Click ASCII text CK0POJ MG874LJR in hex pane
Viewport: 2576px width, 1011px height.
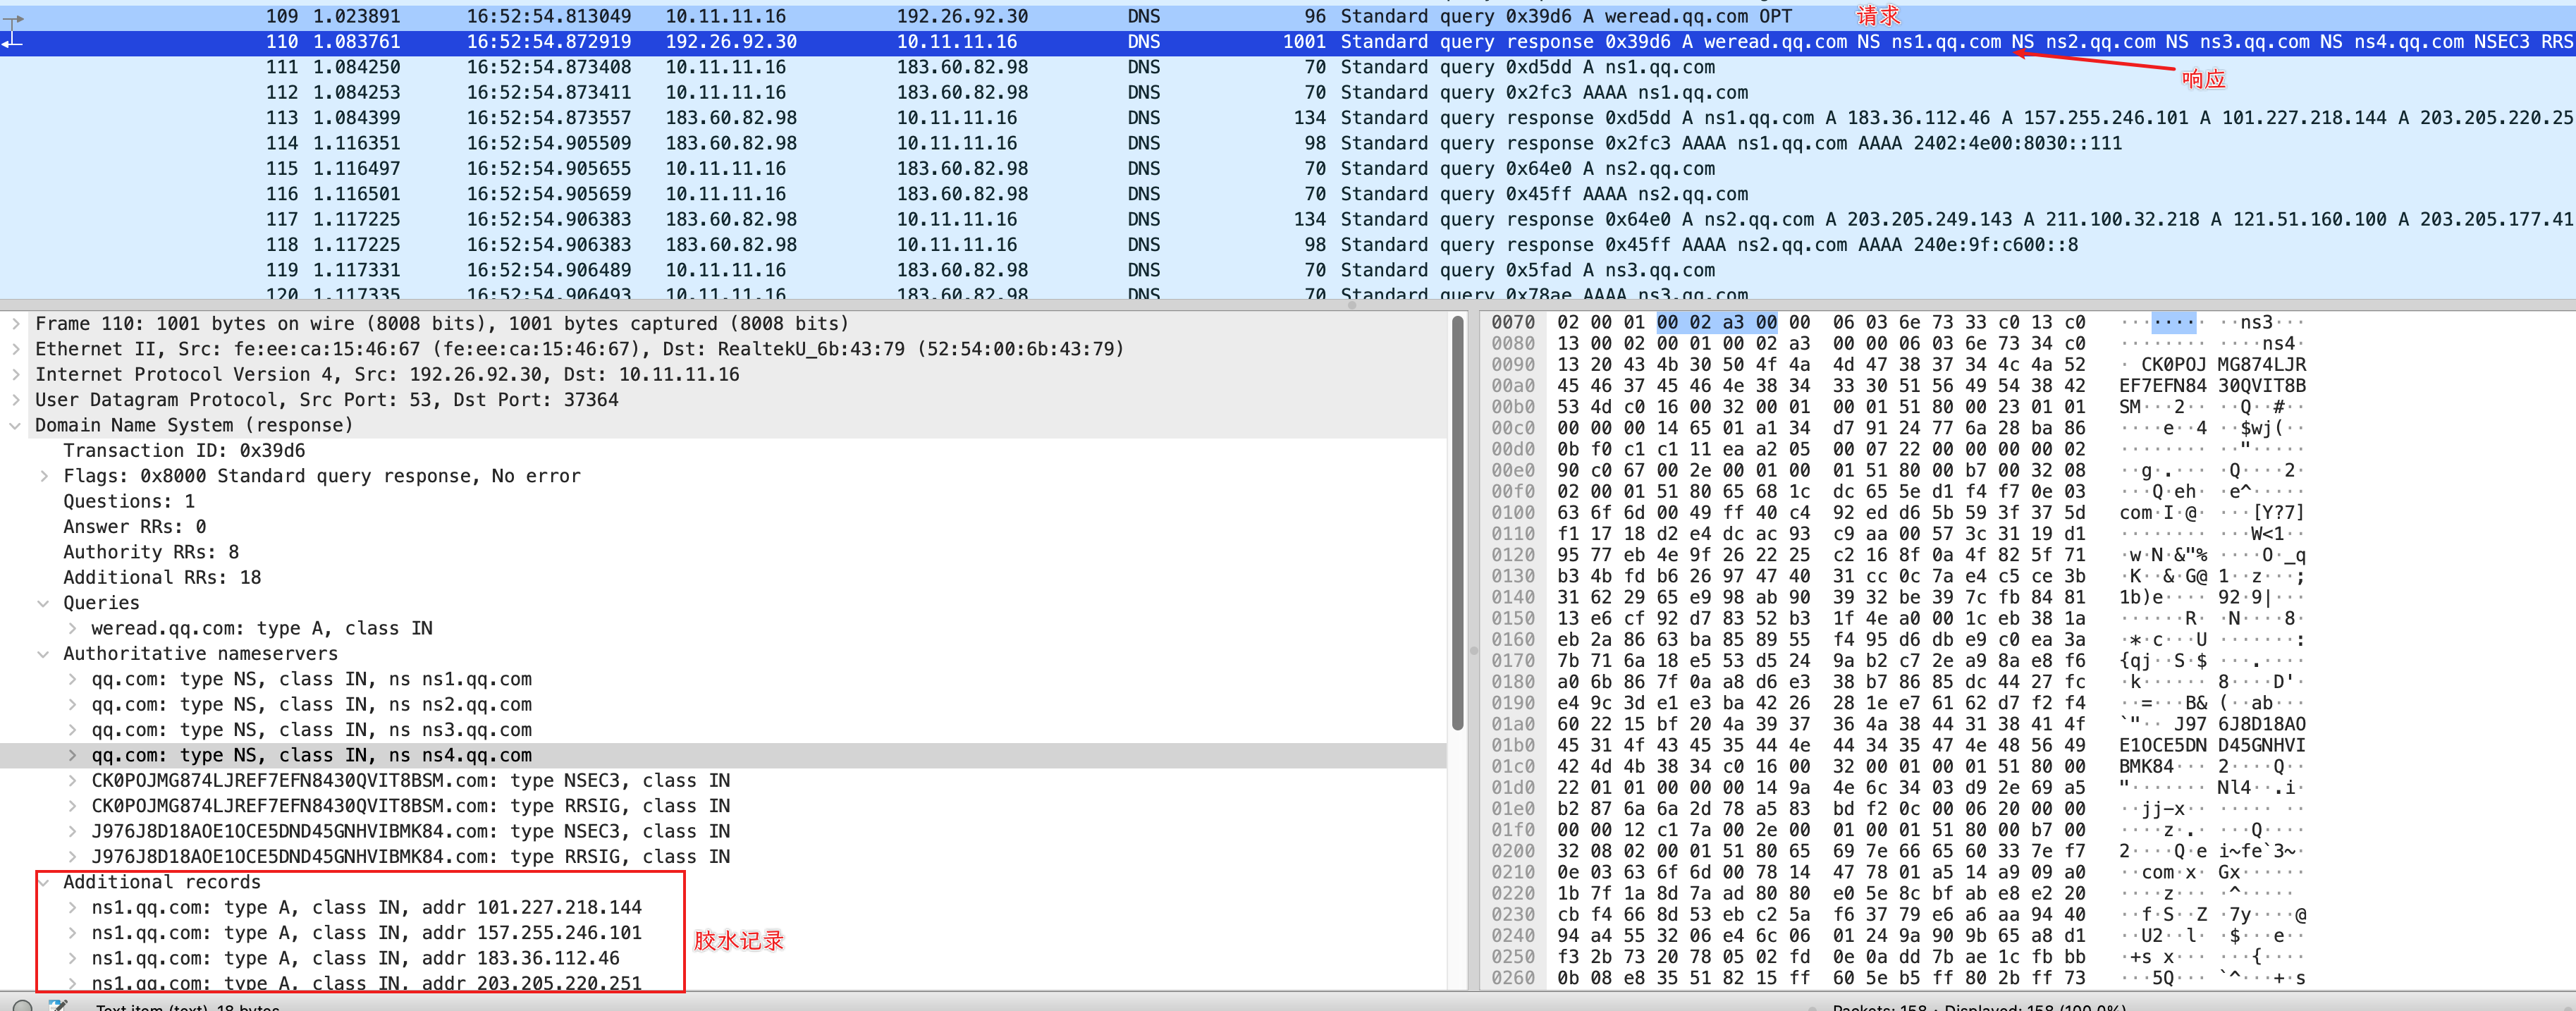pyautogui.click(x=2222, y=365)
